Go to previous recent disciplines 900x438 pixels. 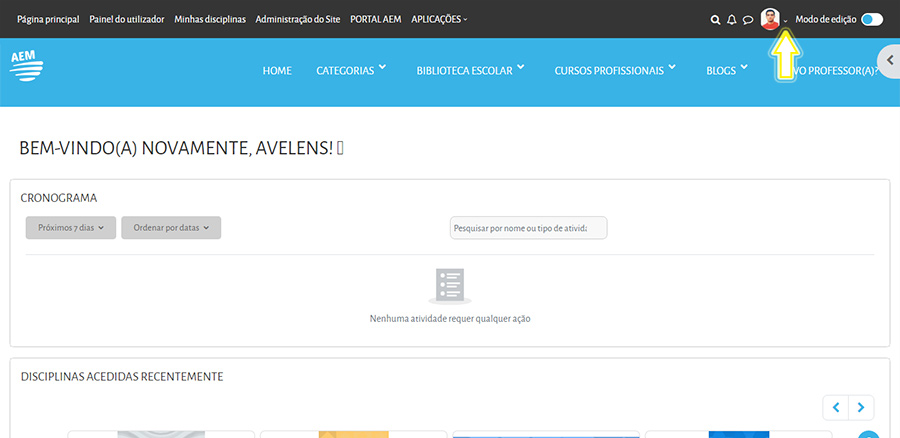(835, 407)
